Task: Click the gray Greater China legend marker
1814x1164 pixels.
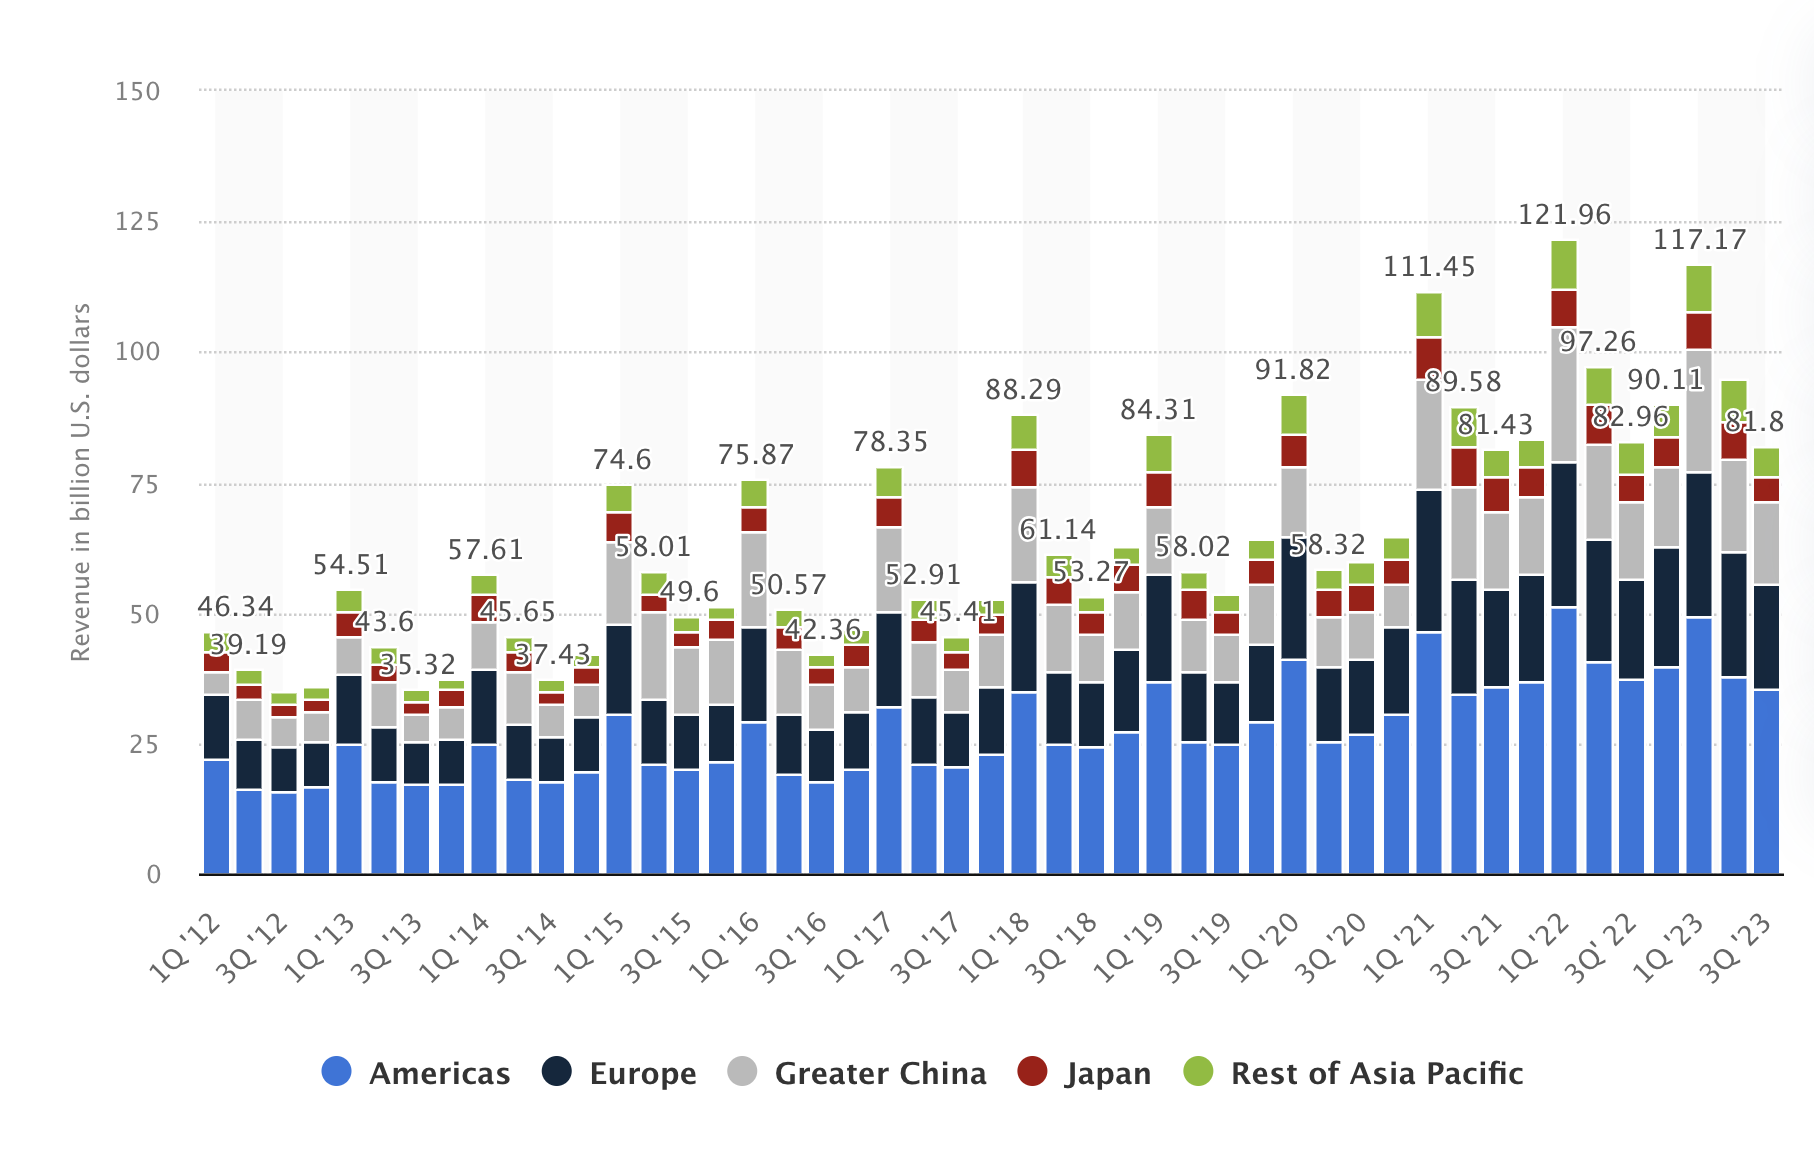Action: [x=742, y=1072]
